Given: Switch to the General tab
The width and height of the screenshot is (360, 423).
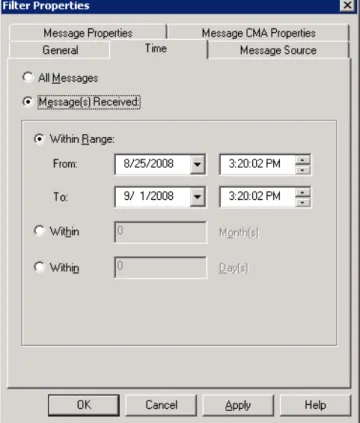Looking at the screenshot, I should (60, 50).
